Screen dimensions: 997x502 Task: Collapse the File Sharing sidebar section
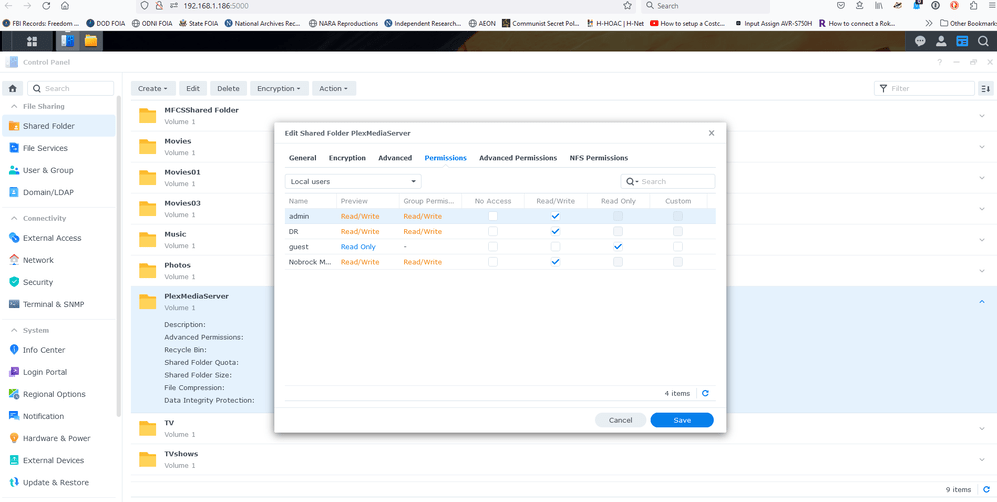click(15, 106)
